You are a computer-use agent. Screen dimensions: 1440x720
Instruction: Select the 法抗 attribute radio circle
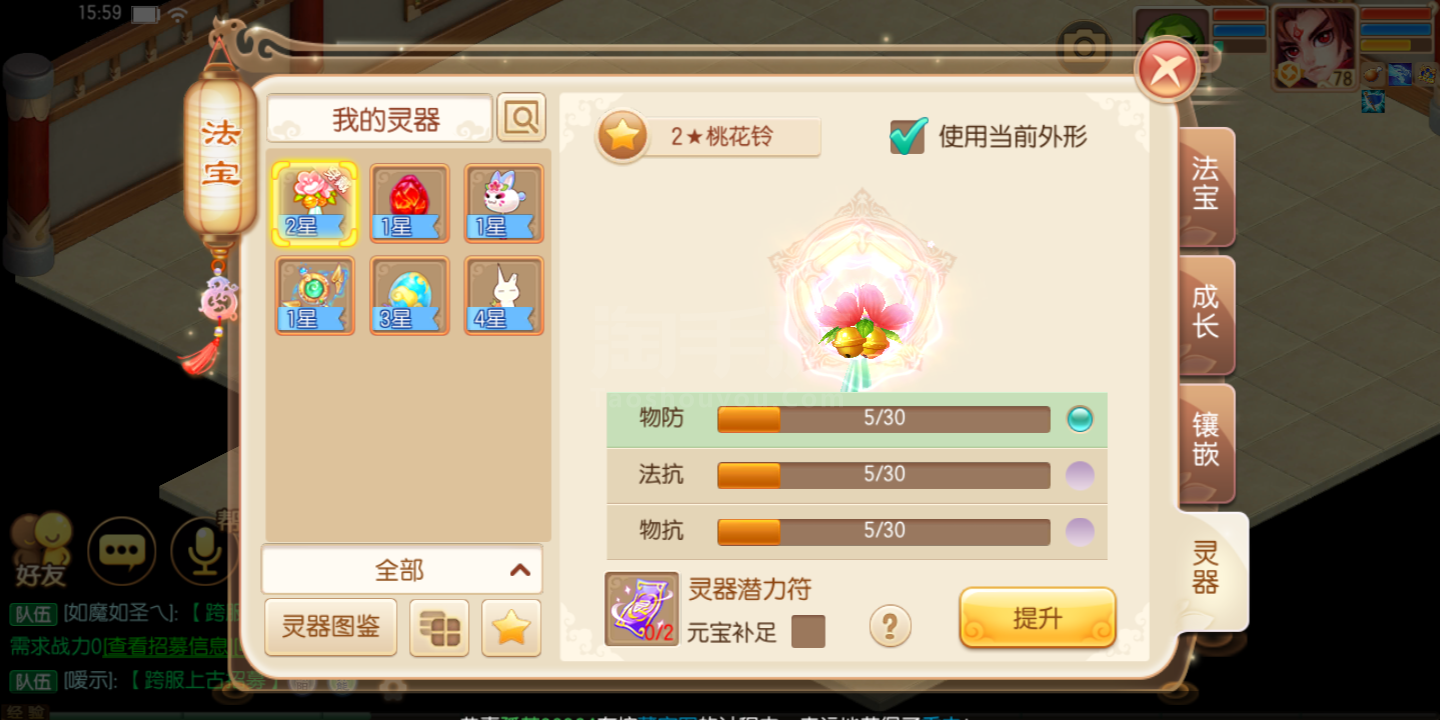[x=1080, y=475]
